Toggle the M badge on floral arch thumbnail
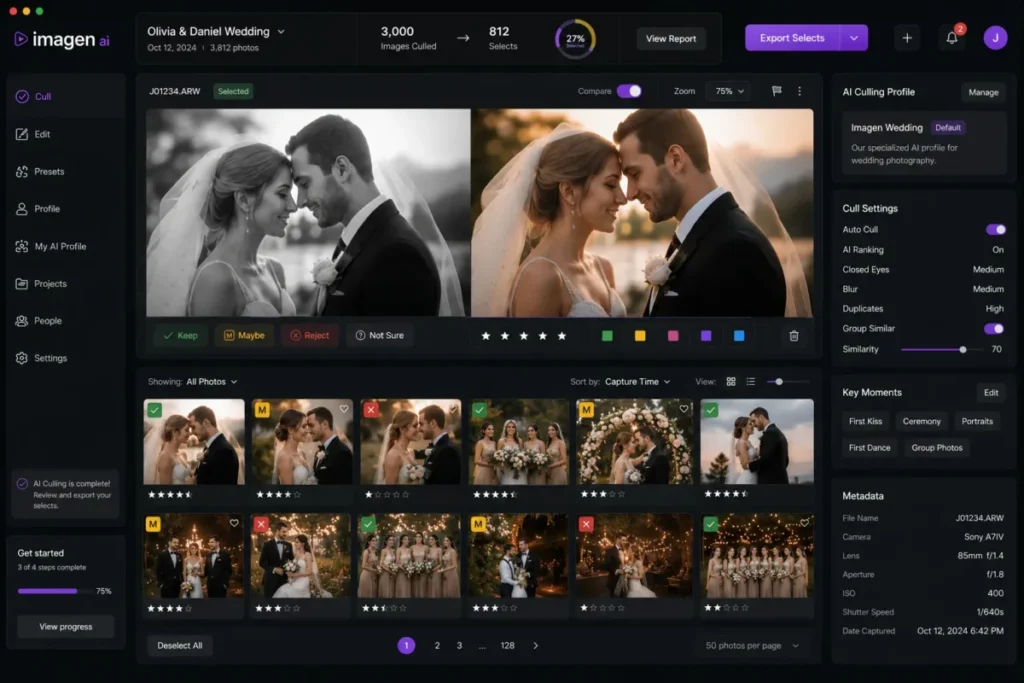 (x=586, y=410)
